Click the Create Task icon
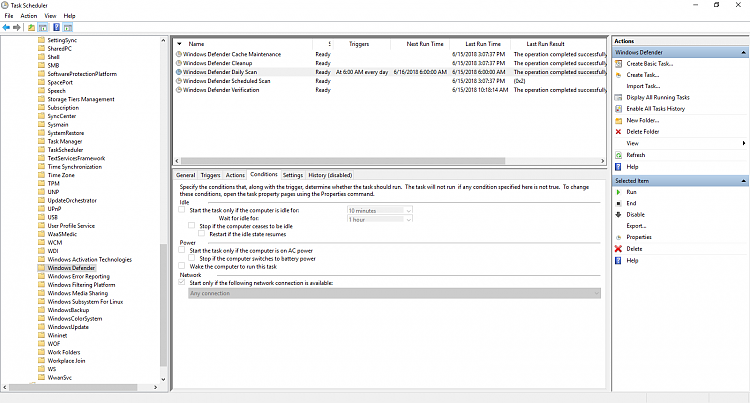The width and height of the screenshot is (750, 403). pyautogui.click(x=618, y=75)
